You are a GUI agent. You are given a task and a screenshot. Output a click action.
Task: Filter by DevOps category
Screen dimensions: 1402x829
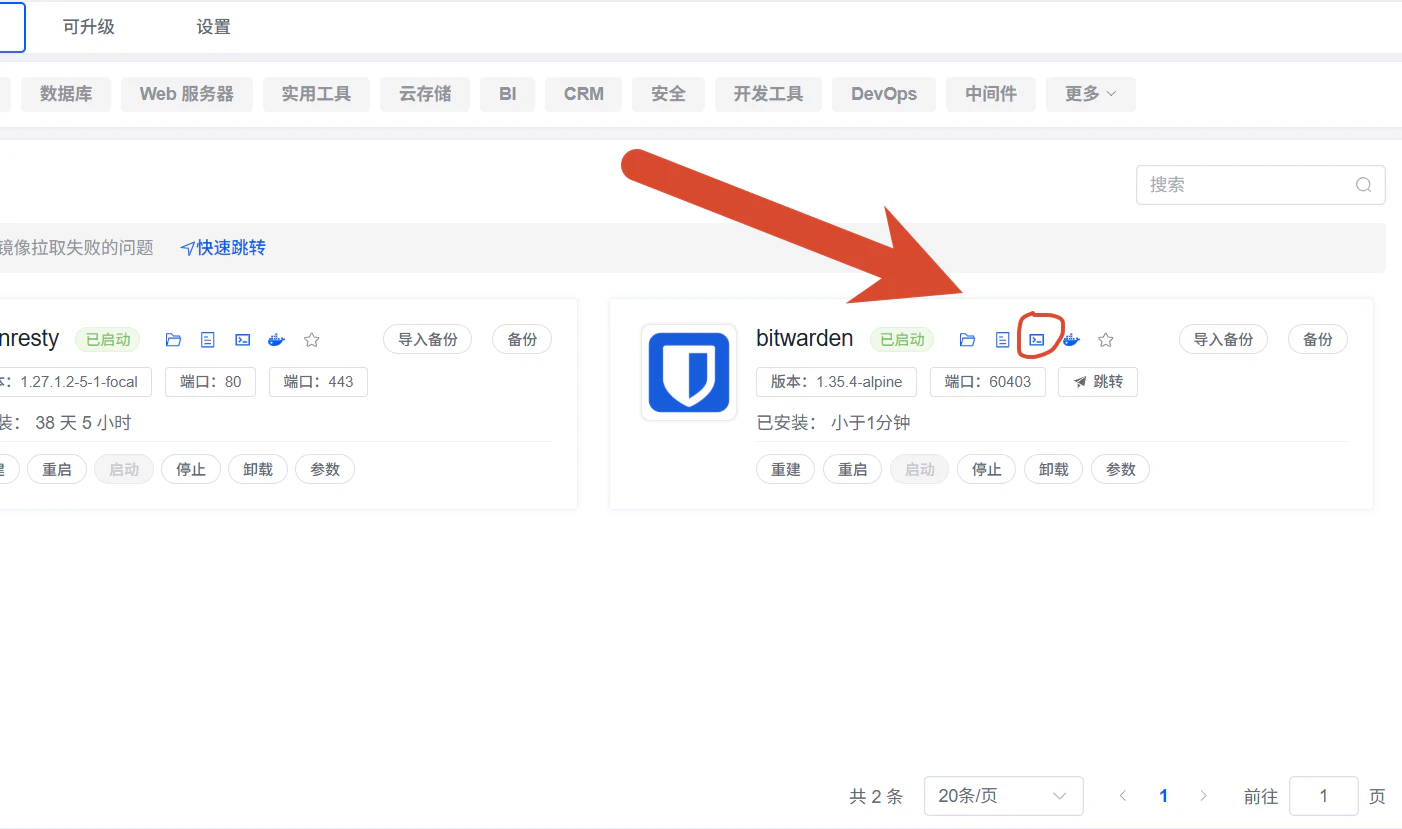[884, 94]
